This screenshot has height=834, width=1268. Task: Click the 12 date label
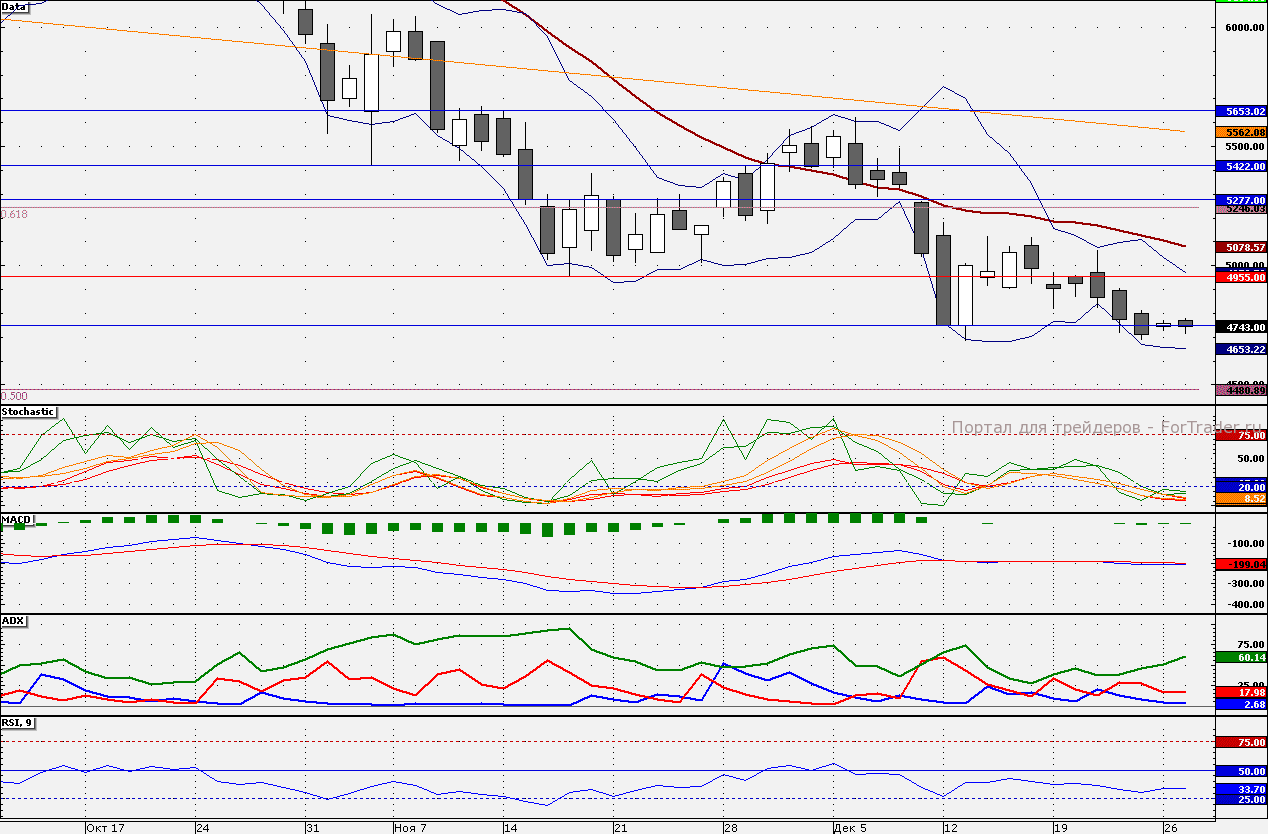(950, 828)
